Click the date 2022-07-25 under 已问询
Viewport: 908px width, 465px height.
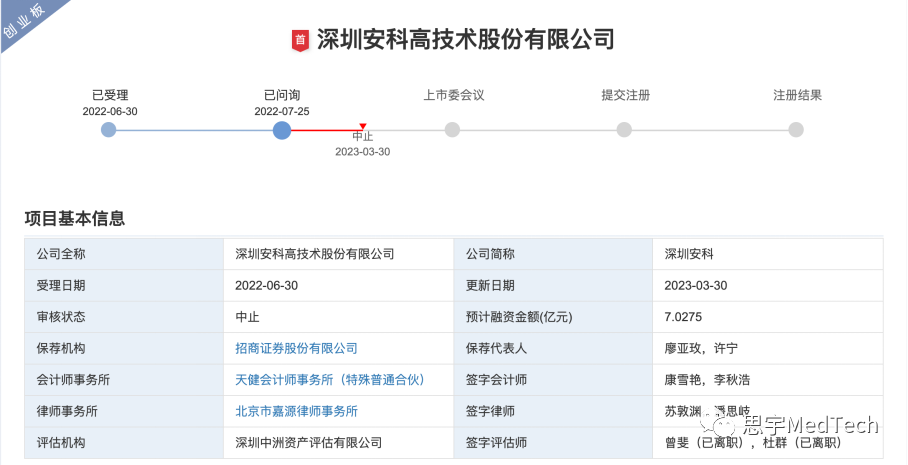(x=282, y=112)
